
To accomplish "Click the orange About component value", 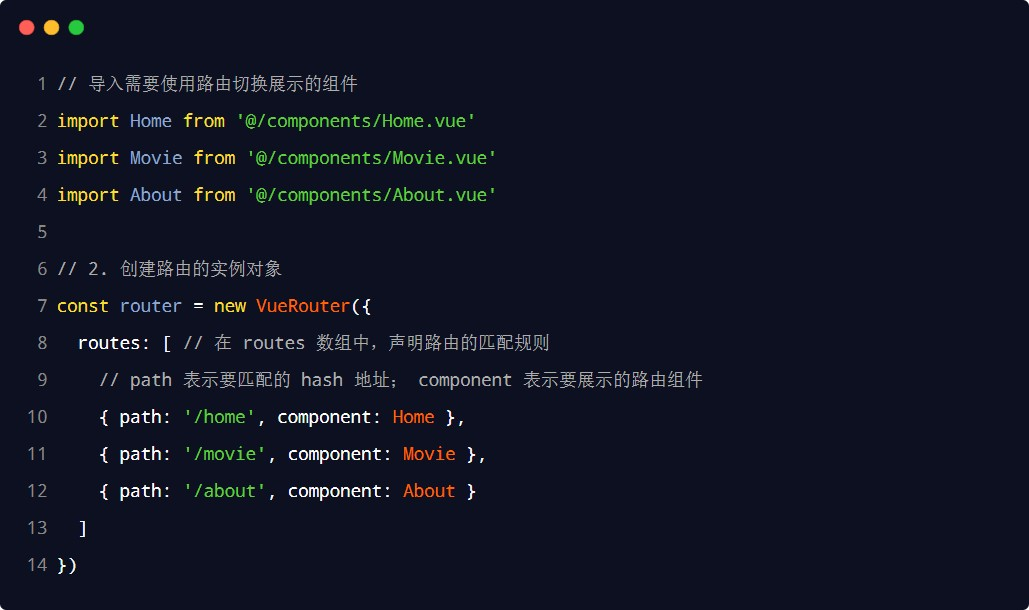I will tap(429, 491).
